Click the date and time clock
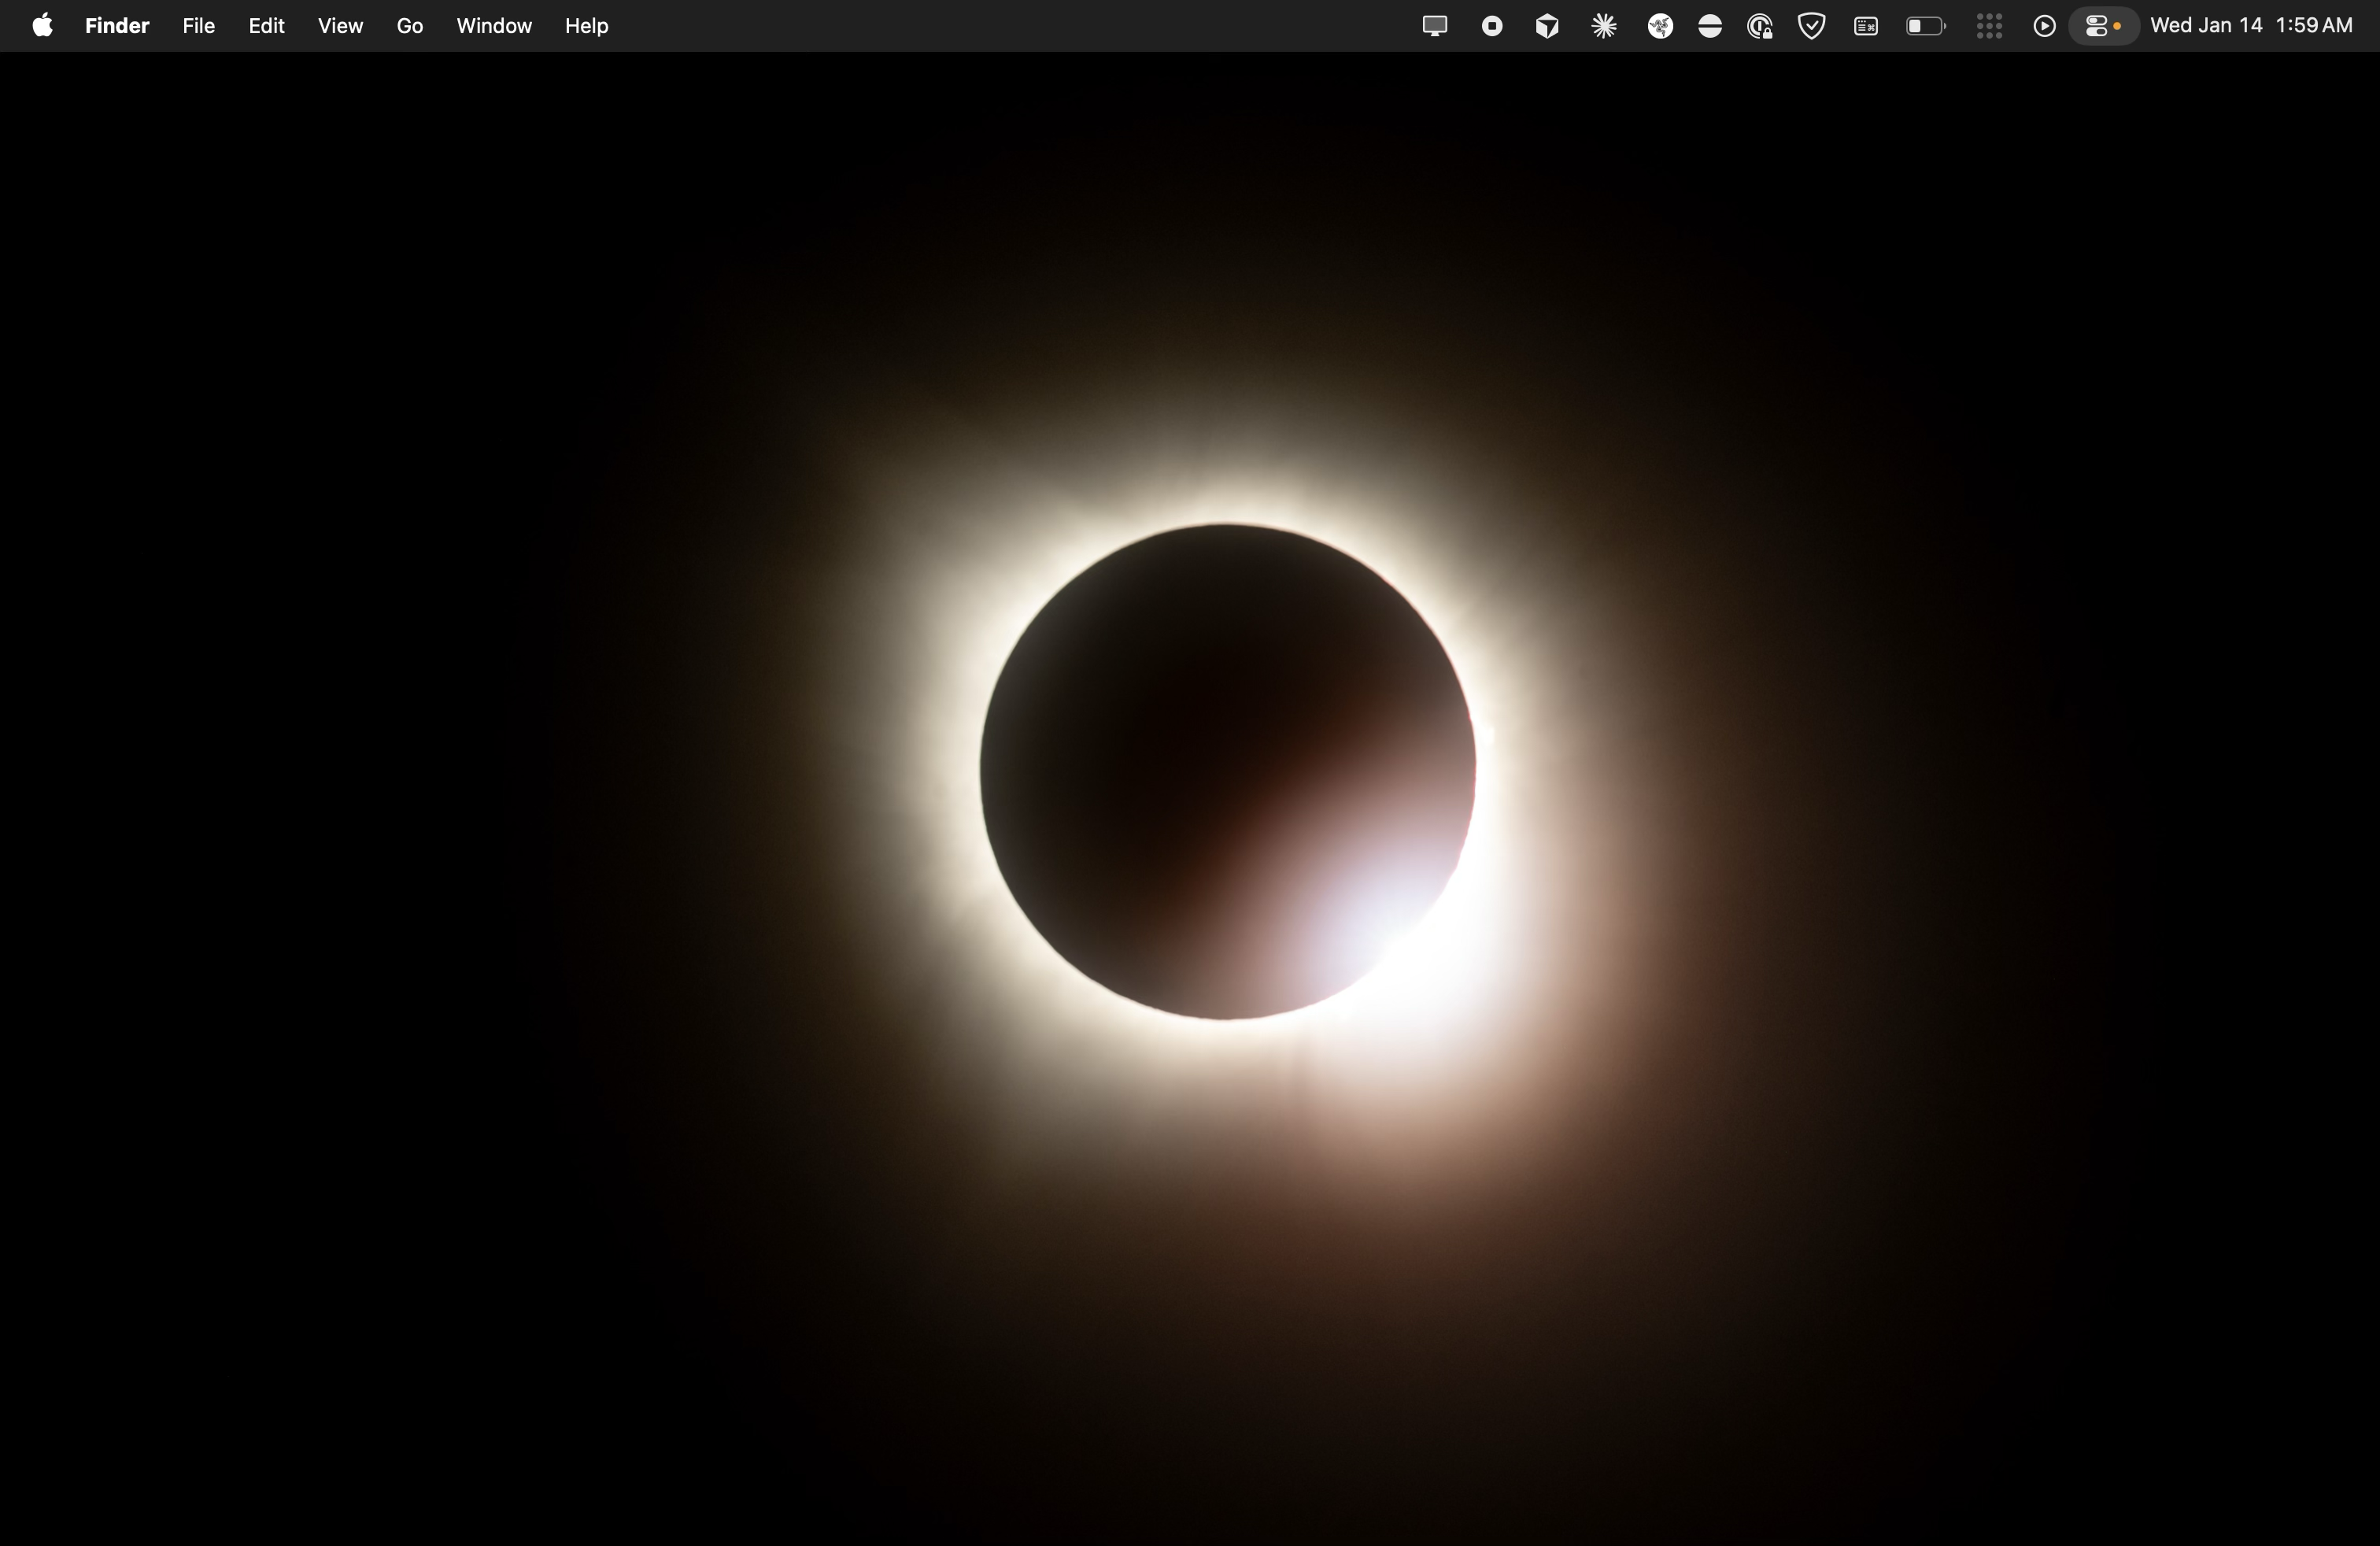Viewport: 2380px width, 1546px height. [2251, 26]
